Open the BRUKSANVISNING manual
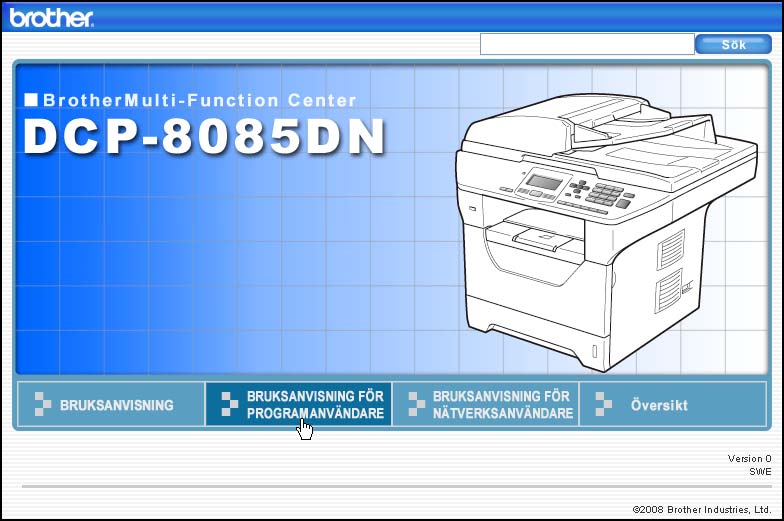This screenshot has width=784, height=521. tap(111, 404)
